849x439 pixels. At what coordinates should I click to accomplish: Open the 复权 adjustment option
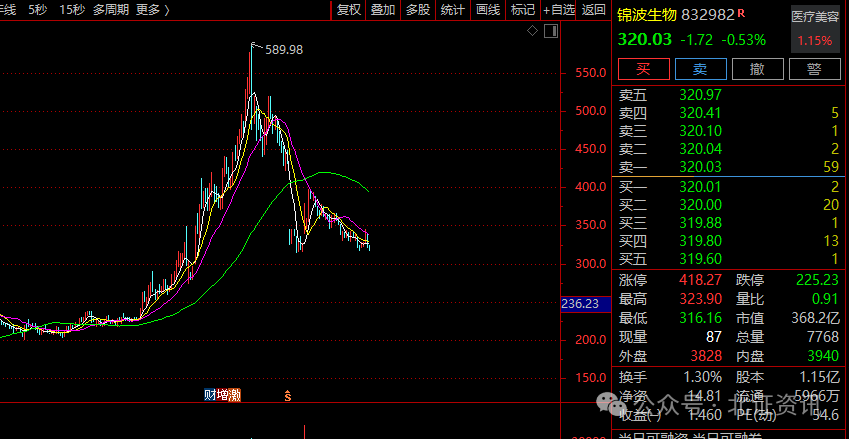[349, 10]
